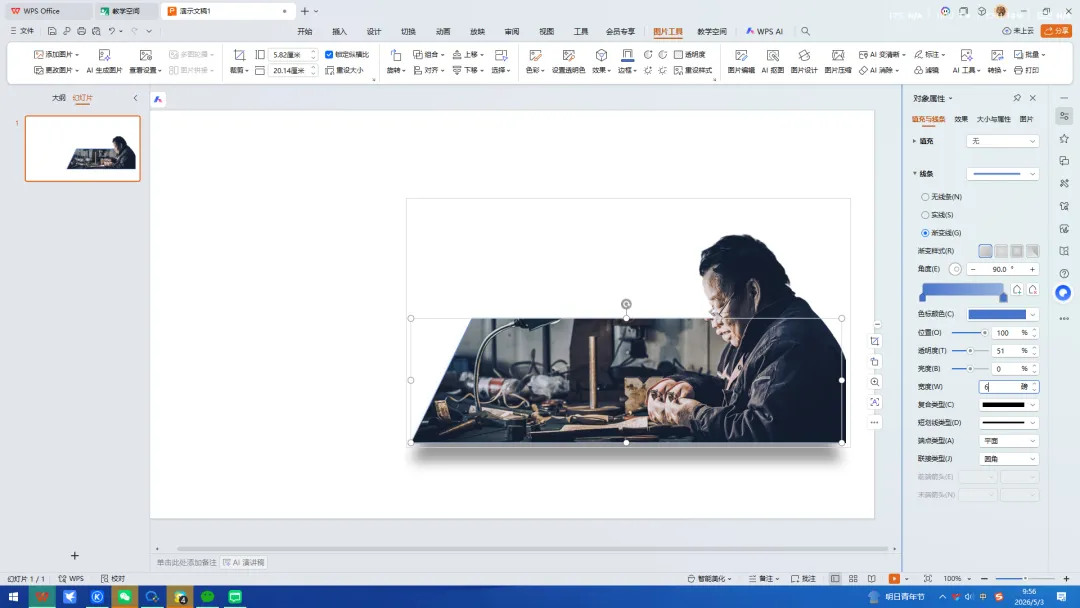Click the 打印 print button in ribbon

(1026, 70)
